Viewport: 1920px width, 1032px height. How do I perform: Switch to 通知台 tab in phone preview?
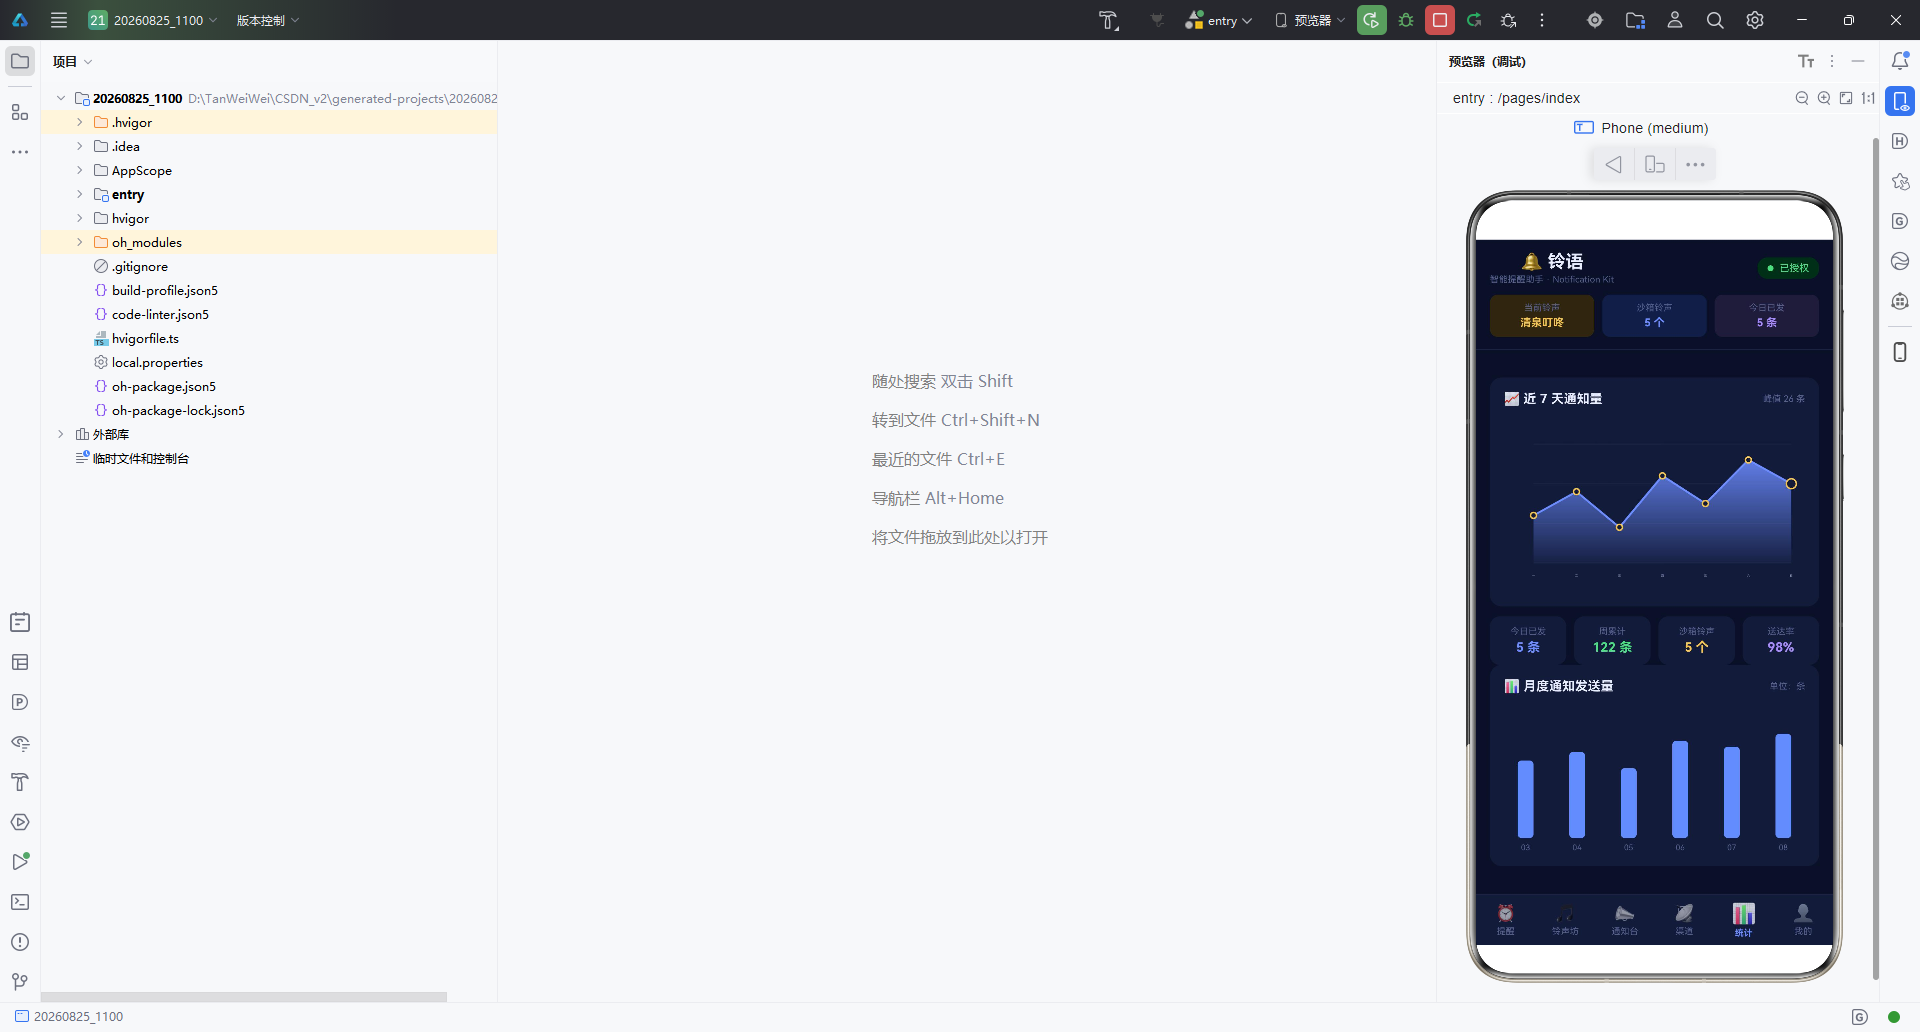[x=1624, y=919]
